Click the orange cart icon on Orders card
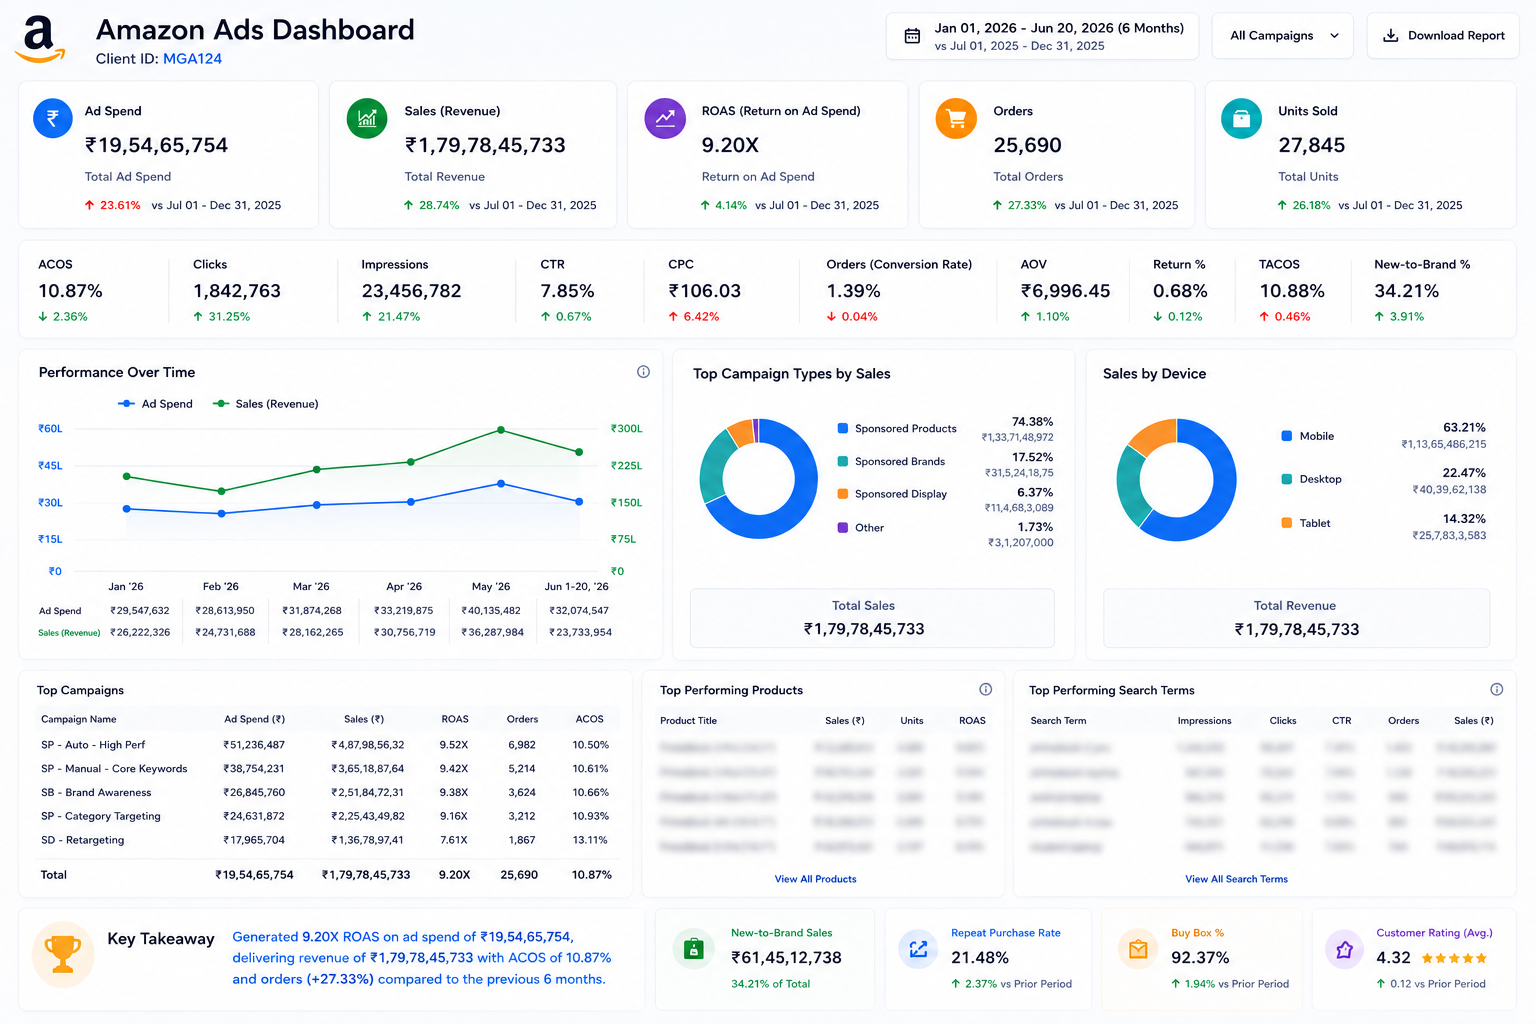 [x=956, y=118]
